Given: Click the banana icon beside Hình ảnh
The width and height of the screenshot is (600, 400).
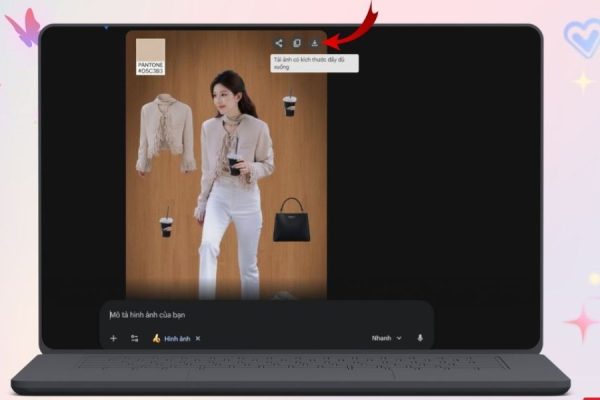Looking at the screenshot, I should point(156,338).
